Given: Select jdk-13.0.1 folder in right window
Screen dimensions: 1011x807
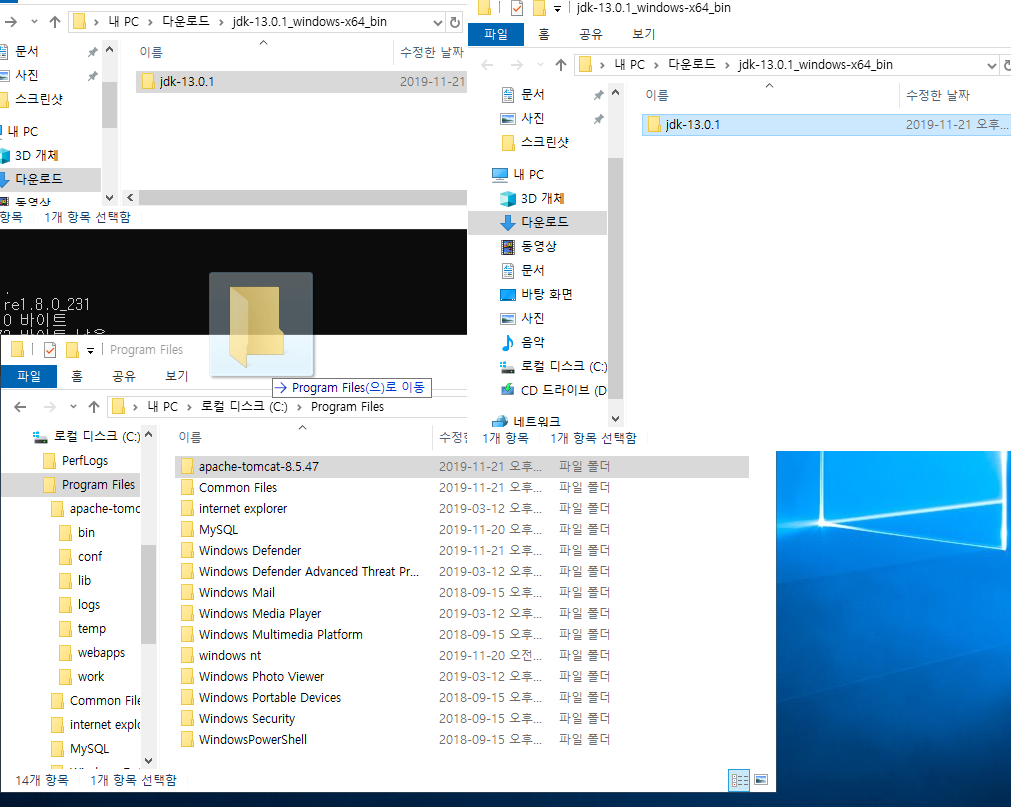Looking at the screenshot, I should [x=826, y=124].
